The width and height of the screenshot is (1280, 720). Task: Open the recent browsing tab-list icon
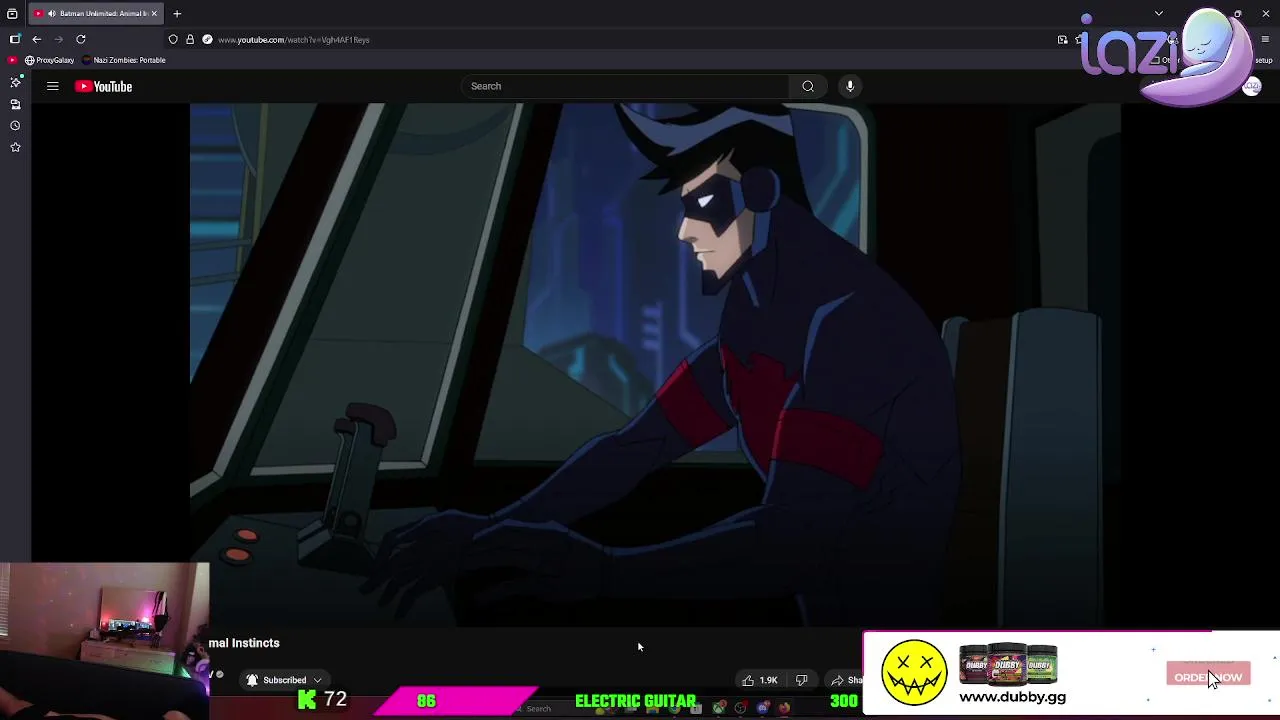(x=12, y=13)
